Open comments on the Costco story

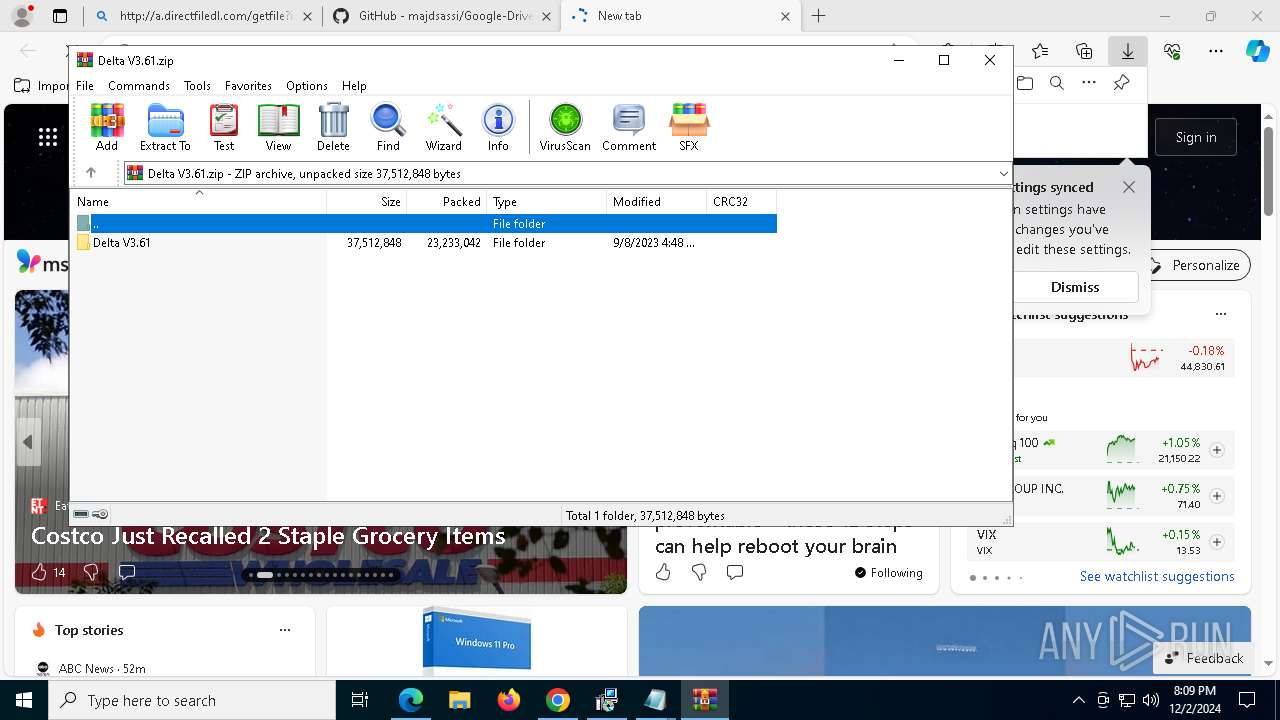pyautogui.click(x=127, y=572)
